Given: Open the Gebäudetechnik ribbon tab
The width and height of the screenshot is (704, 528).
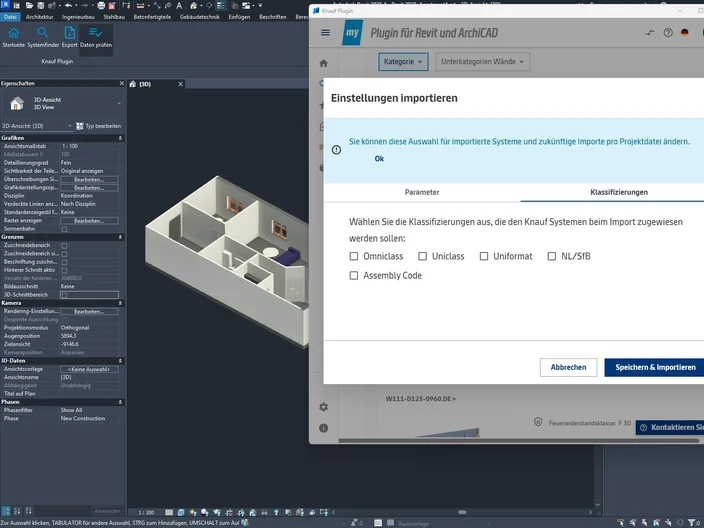Looking at the screenshot, I should (x=199, y=17).
